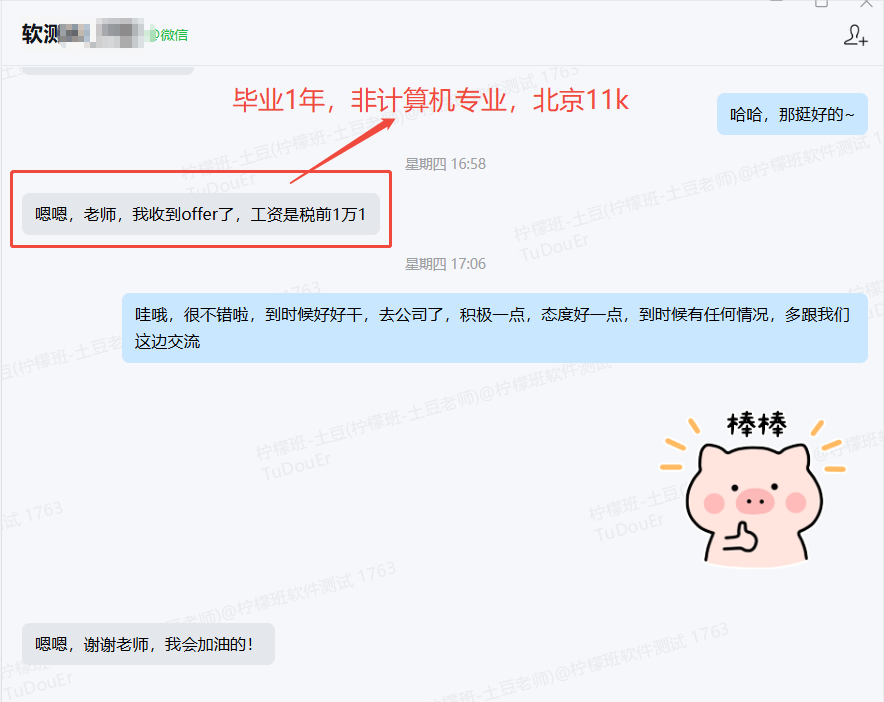Select the long blue reply starting 哇哦
Image resolution: width=884 pixels, height=702 pixels.
click(x=494, y=328)
